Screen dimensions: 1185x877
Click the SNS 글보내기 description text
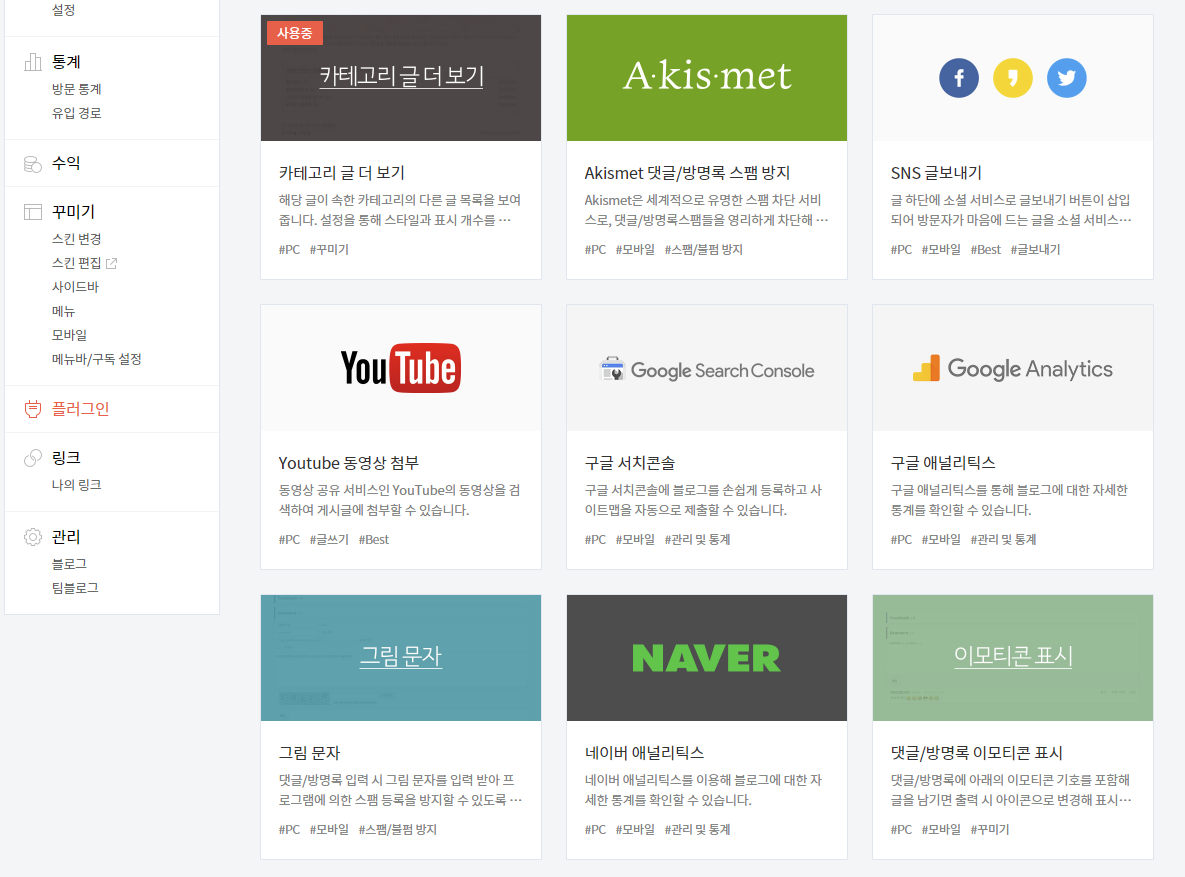(x=1011, y=210)
